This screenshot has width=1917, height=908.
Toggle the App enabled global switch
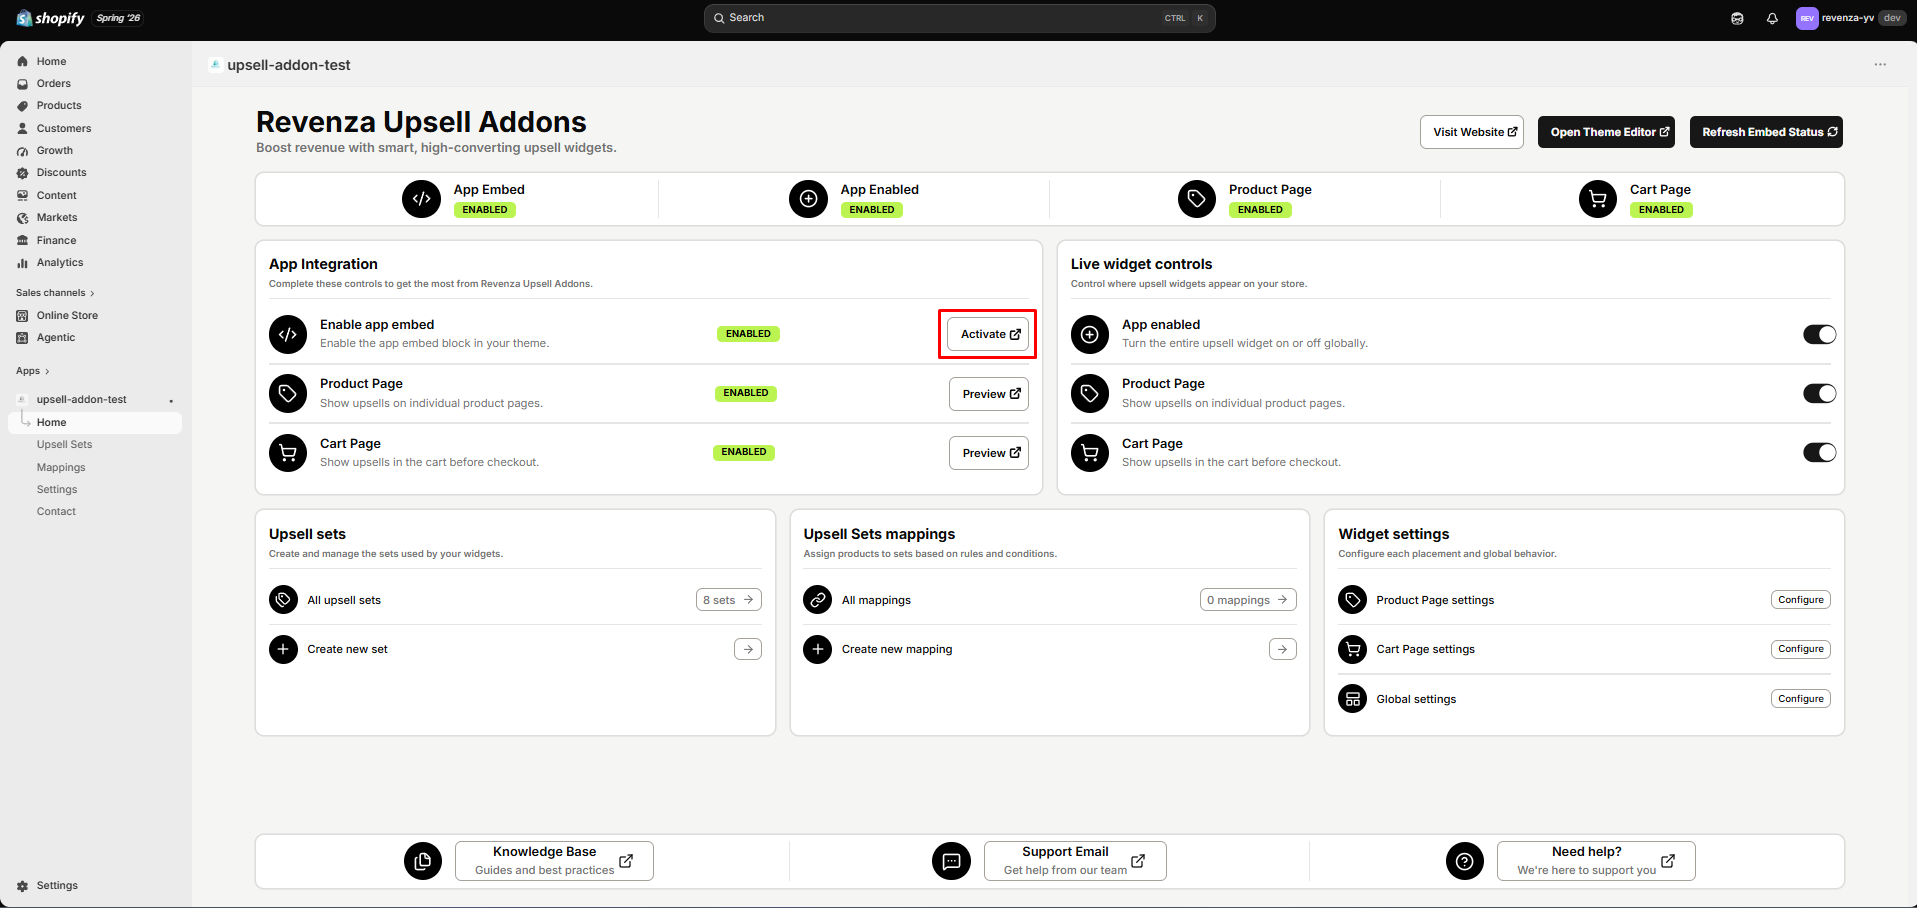[1820, 334]
